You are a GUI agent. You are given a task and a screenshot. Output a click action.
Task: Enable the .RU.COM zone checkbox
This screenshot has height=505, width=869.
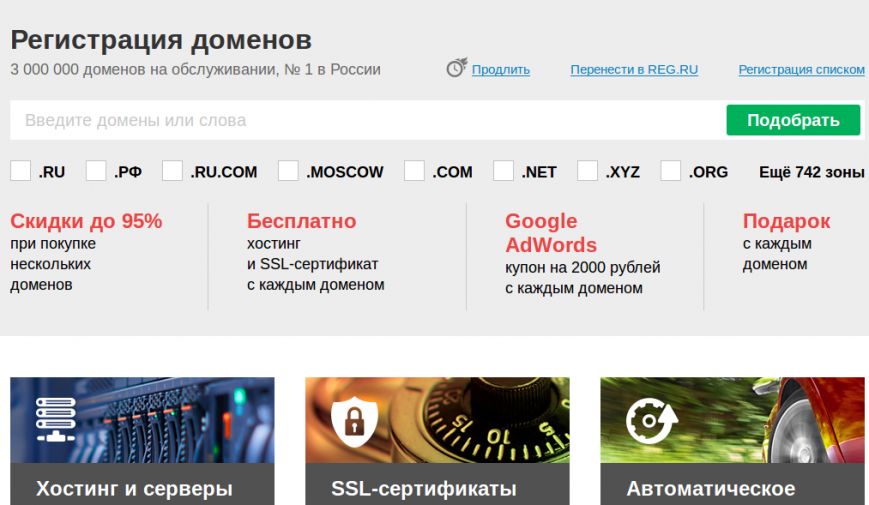[172, 171]
